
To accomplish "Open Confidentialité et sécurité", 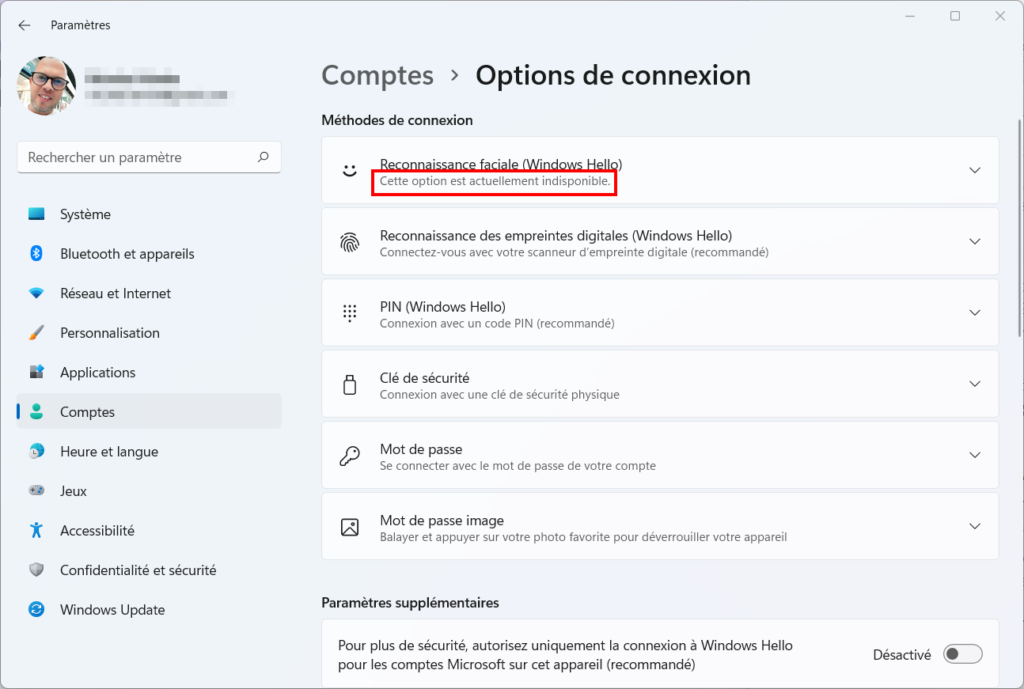I will [x=149, y=569].
